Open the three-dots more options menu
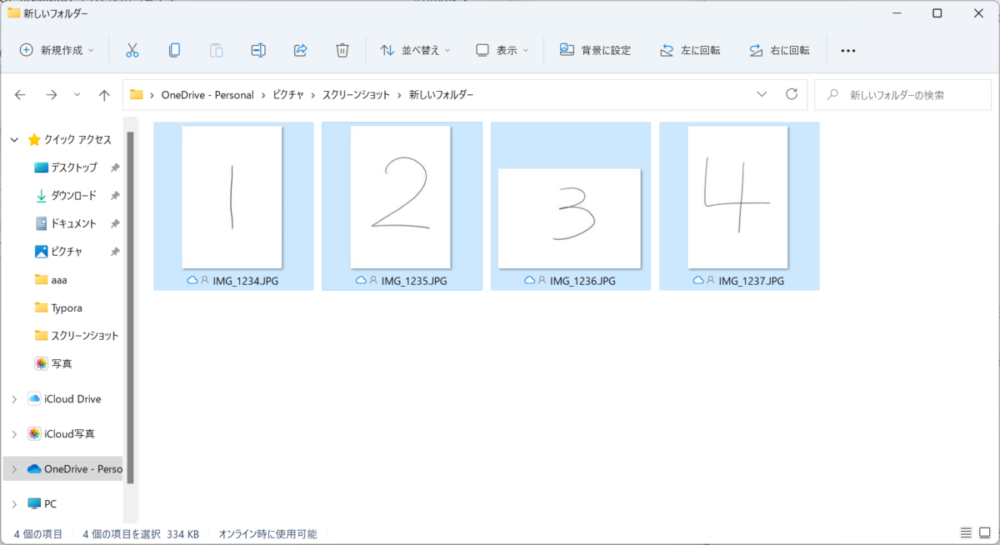Image resolution: width=1000 pixels, height=545 pixels. pyautogui.click(x=848, y=50)
